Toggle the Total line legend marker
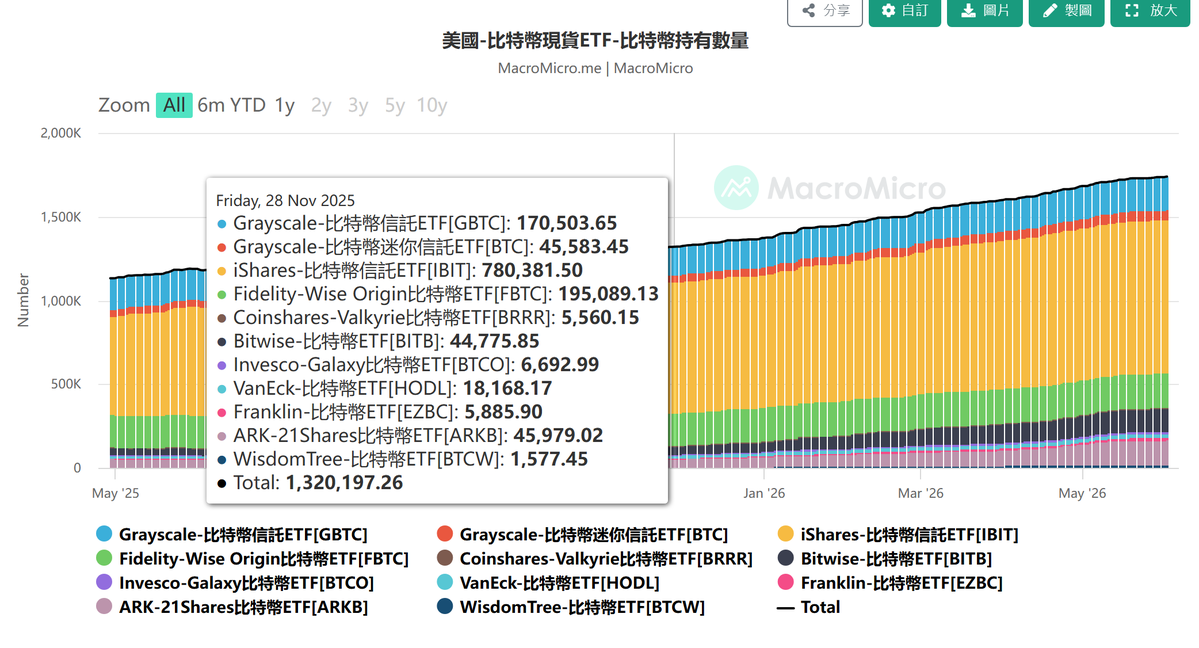This screenshot has width=1199, height=648. click(x=785, y=607)
